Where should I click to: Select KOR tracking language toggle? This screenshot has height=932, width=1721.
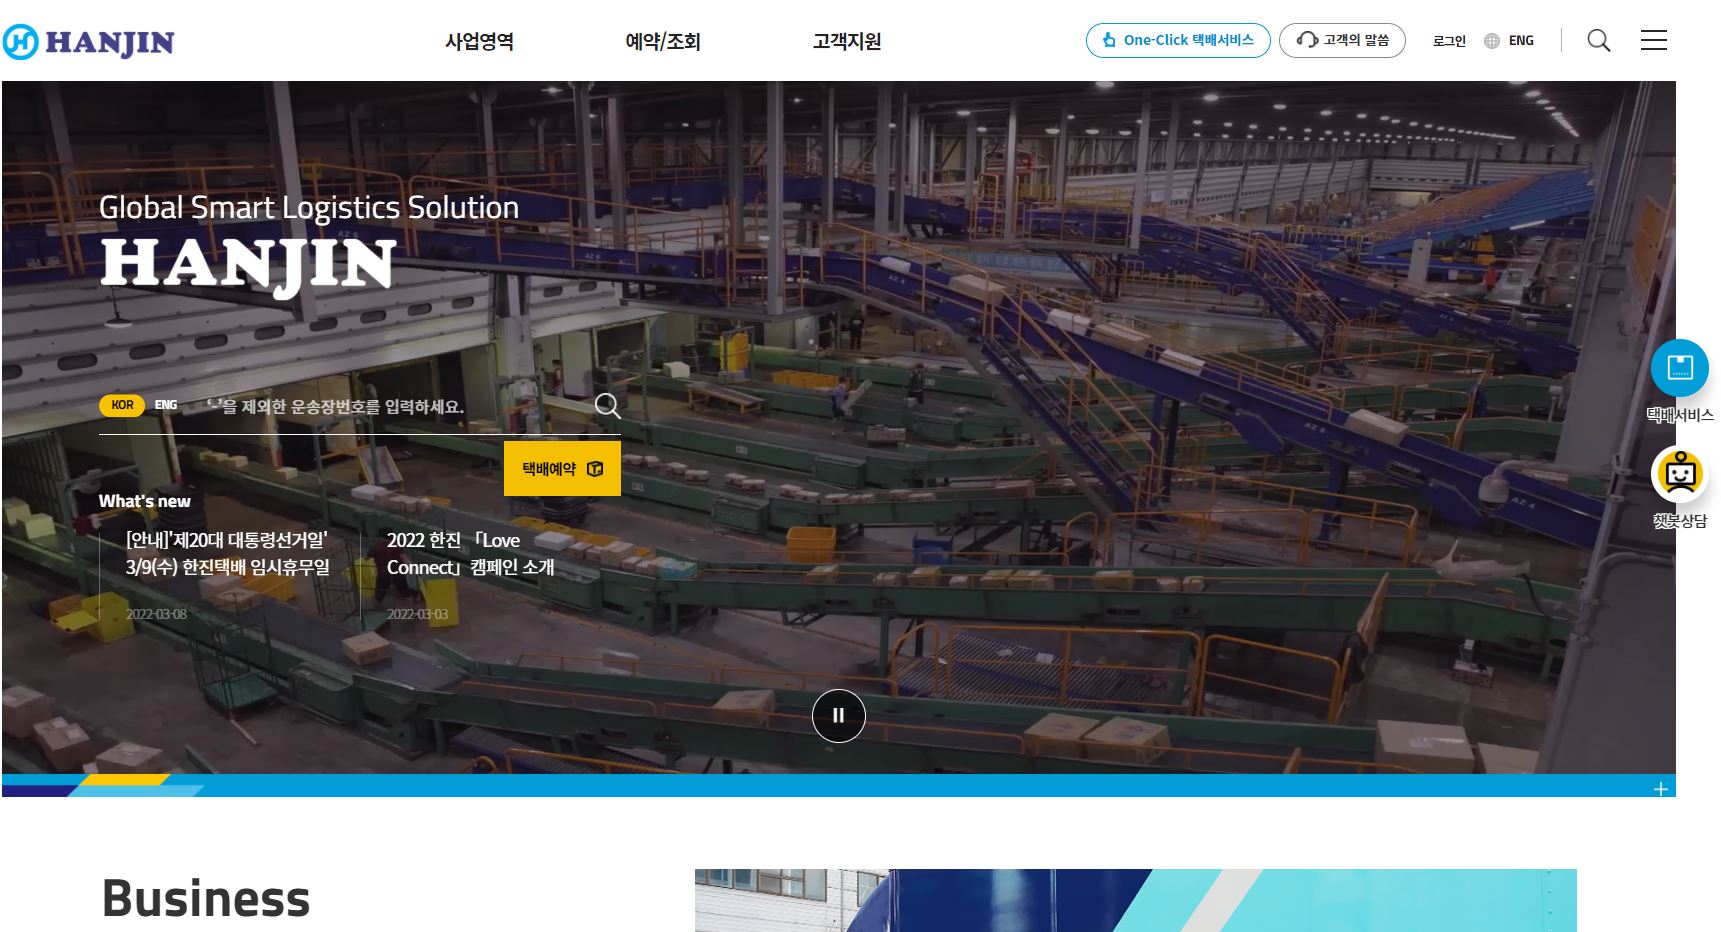pyautogui.click(x=122, y=405)
